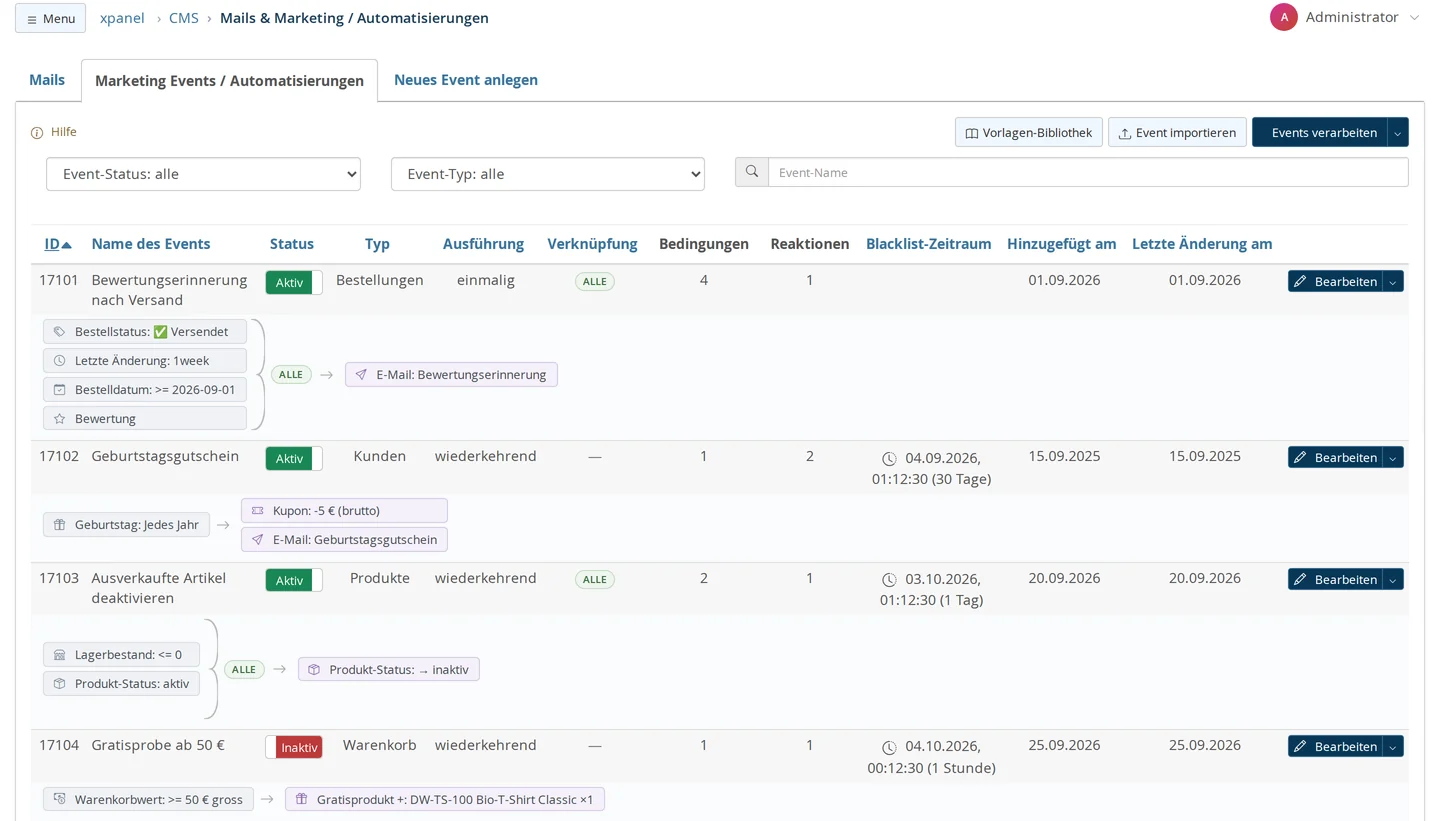
Task: Click ALLE badge in Verknüpfung for 17103
Action: coord(595,580)
